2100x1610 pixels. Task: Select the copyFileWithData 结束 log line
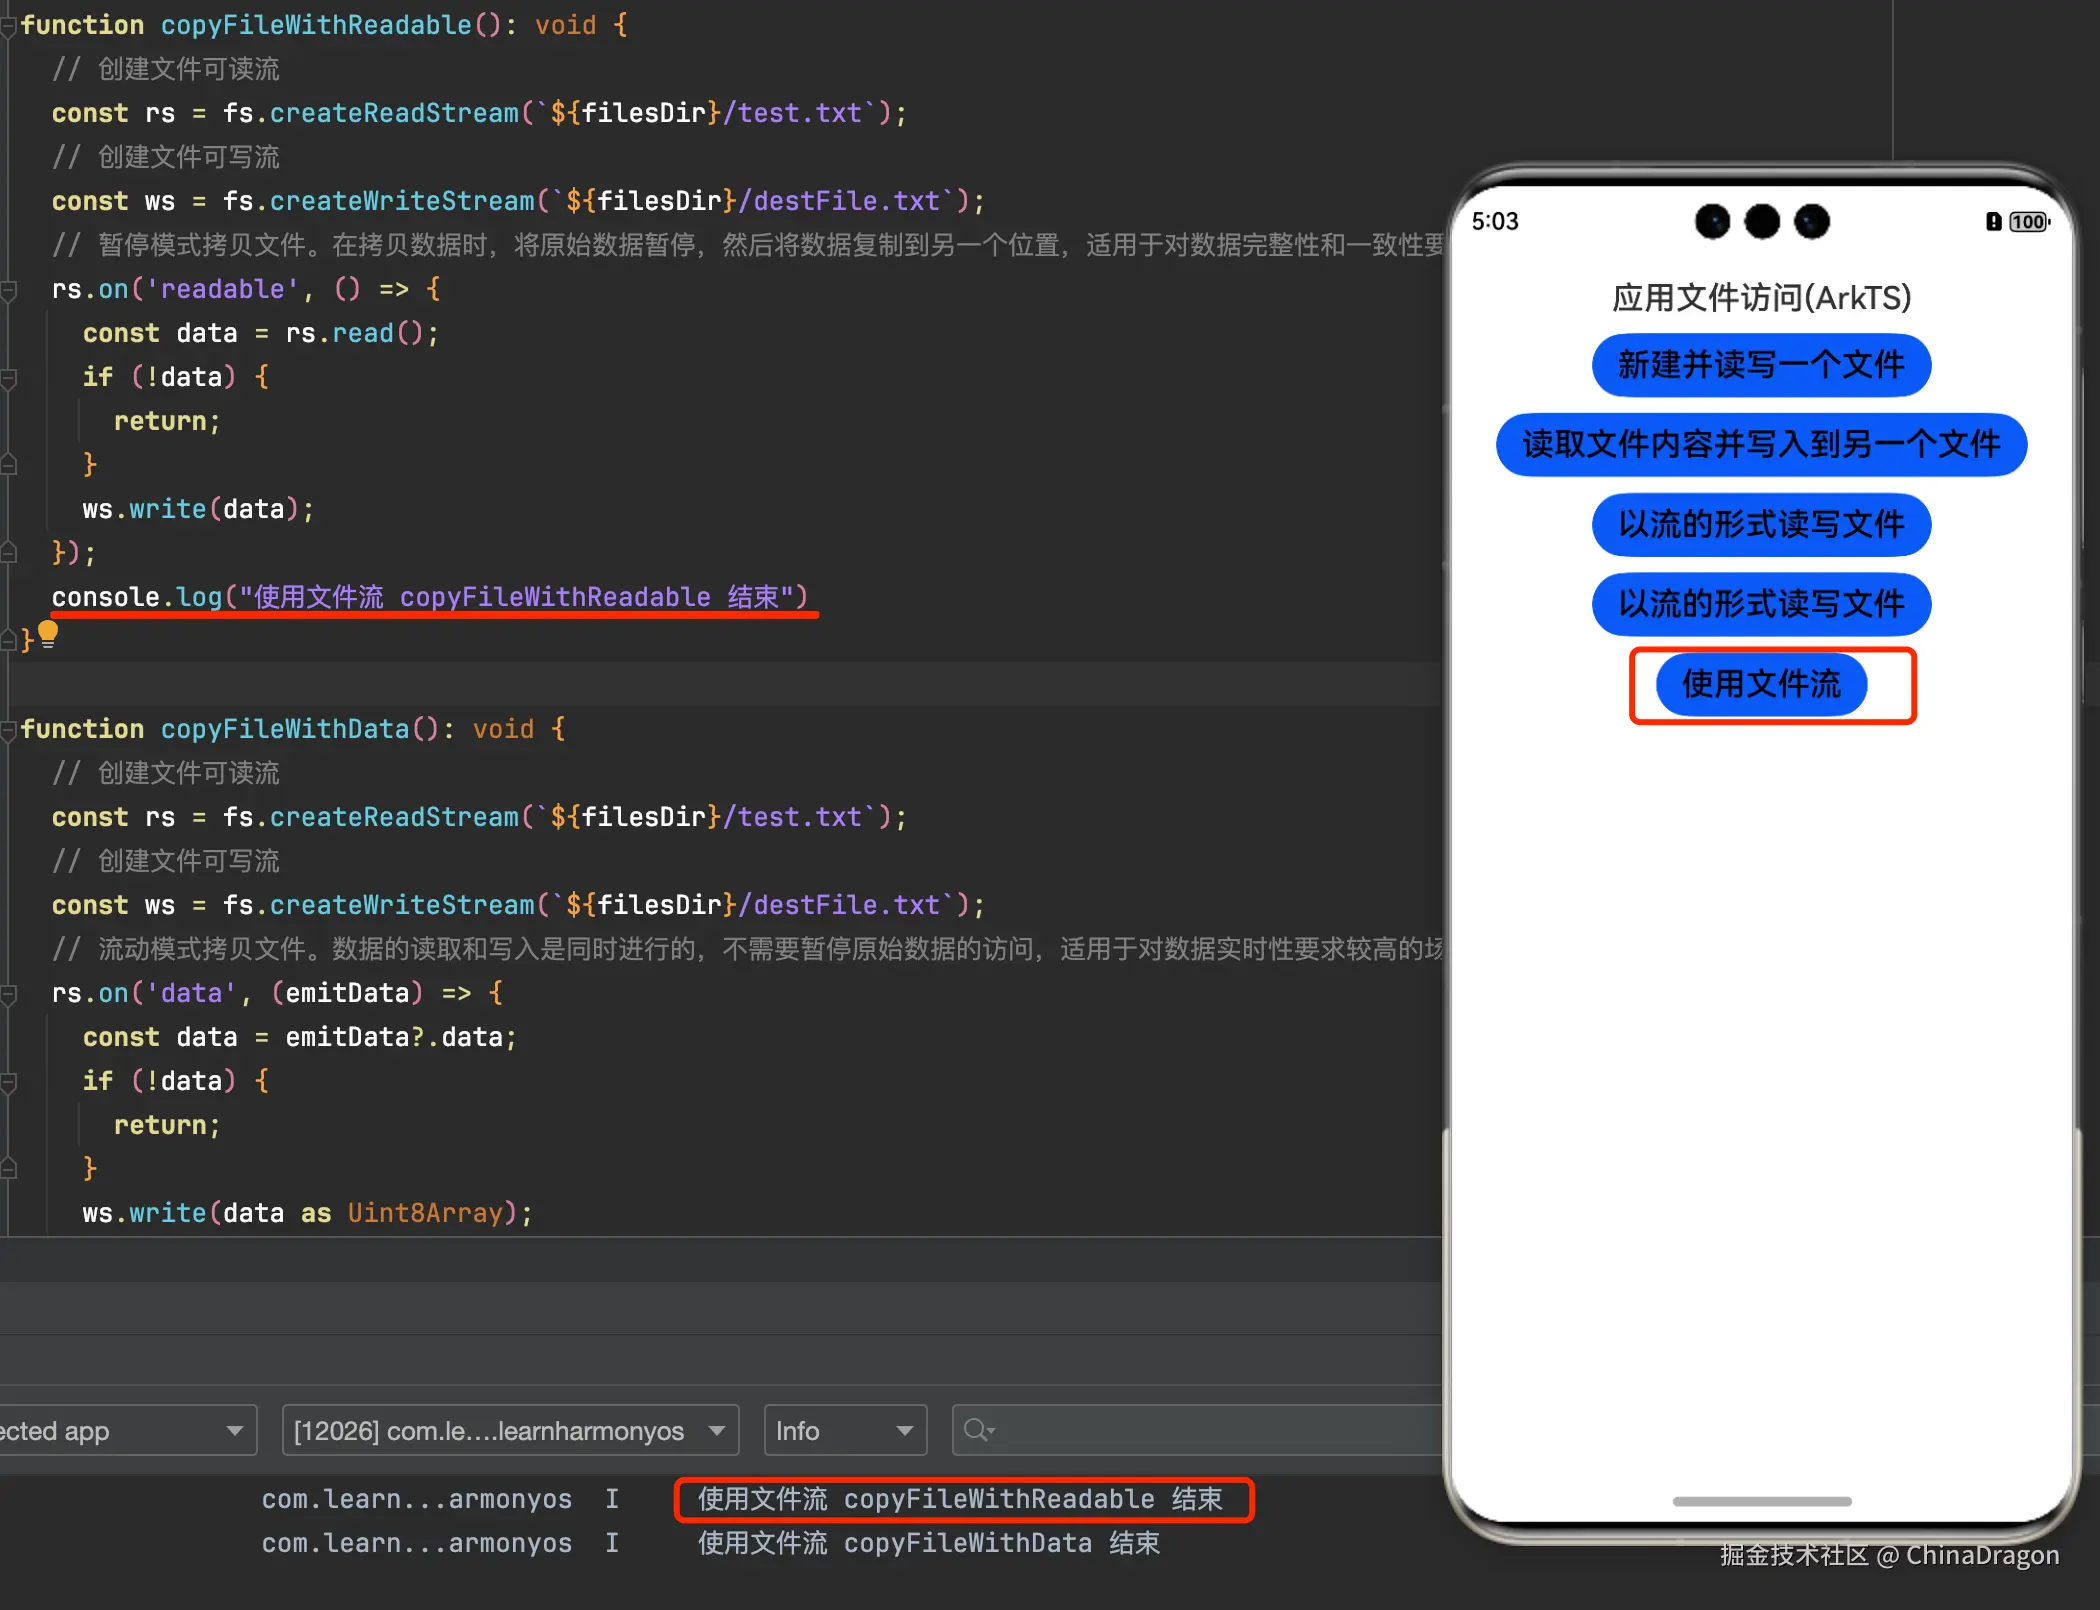928,1543
